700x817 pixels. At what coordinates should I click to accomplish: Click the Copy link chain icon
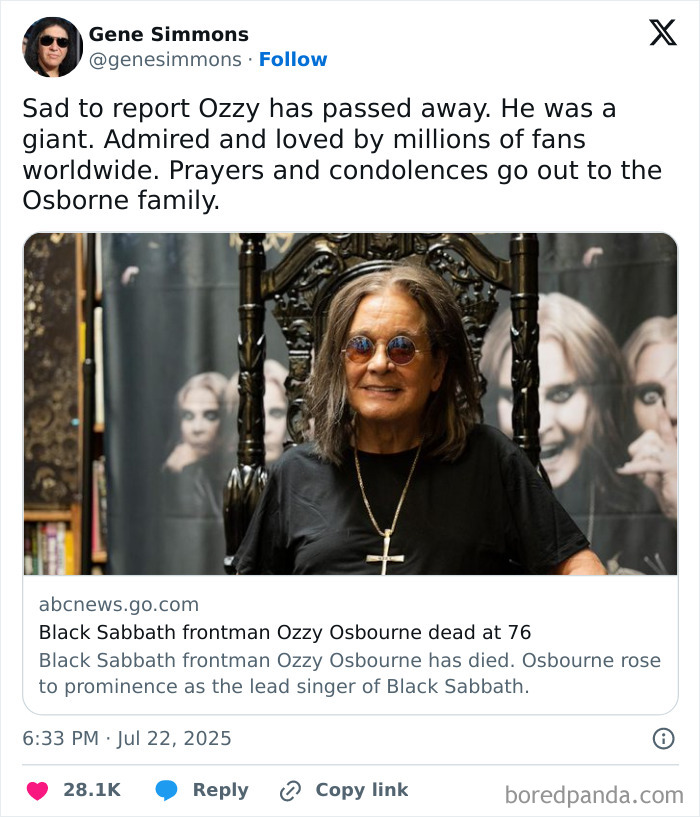[290, 789]
